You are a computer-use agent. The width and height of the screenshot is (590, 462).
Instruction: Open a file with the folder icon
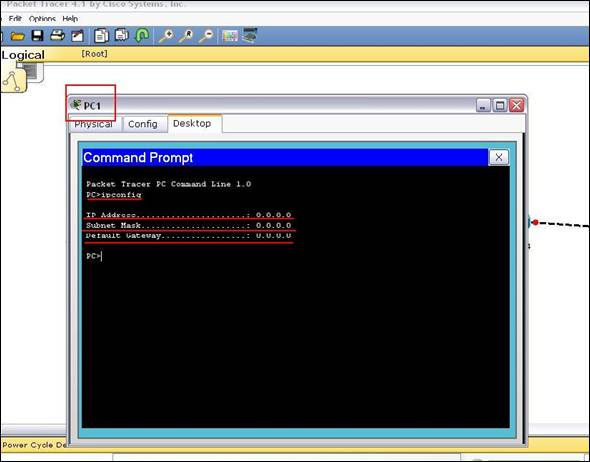[17, 36]
